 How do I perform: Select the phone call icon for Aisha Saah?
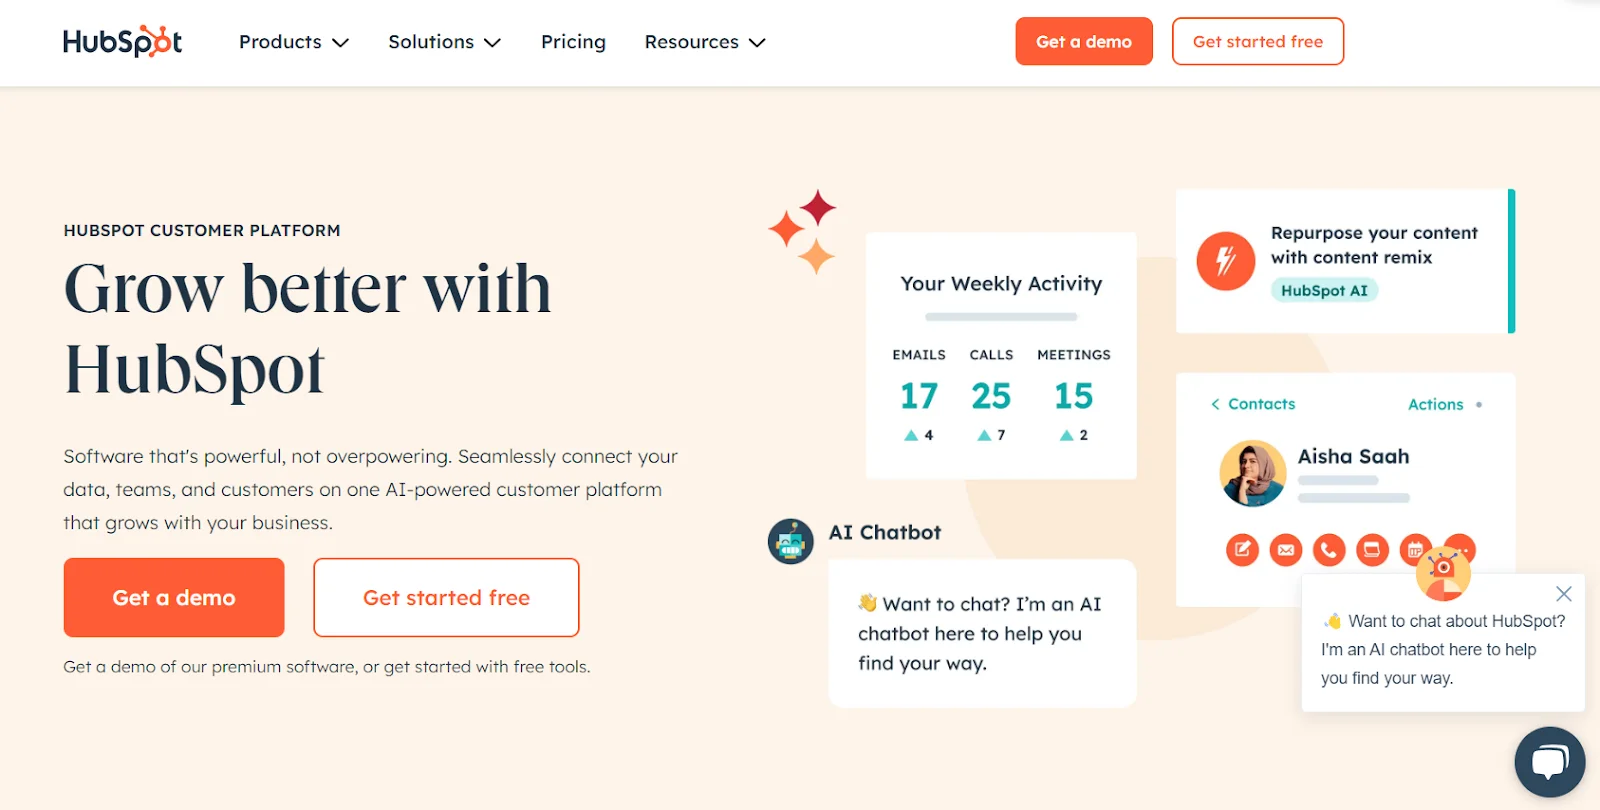click(1329, 550)
